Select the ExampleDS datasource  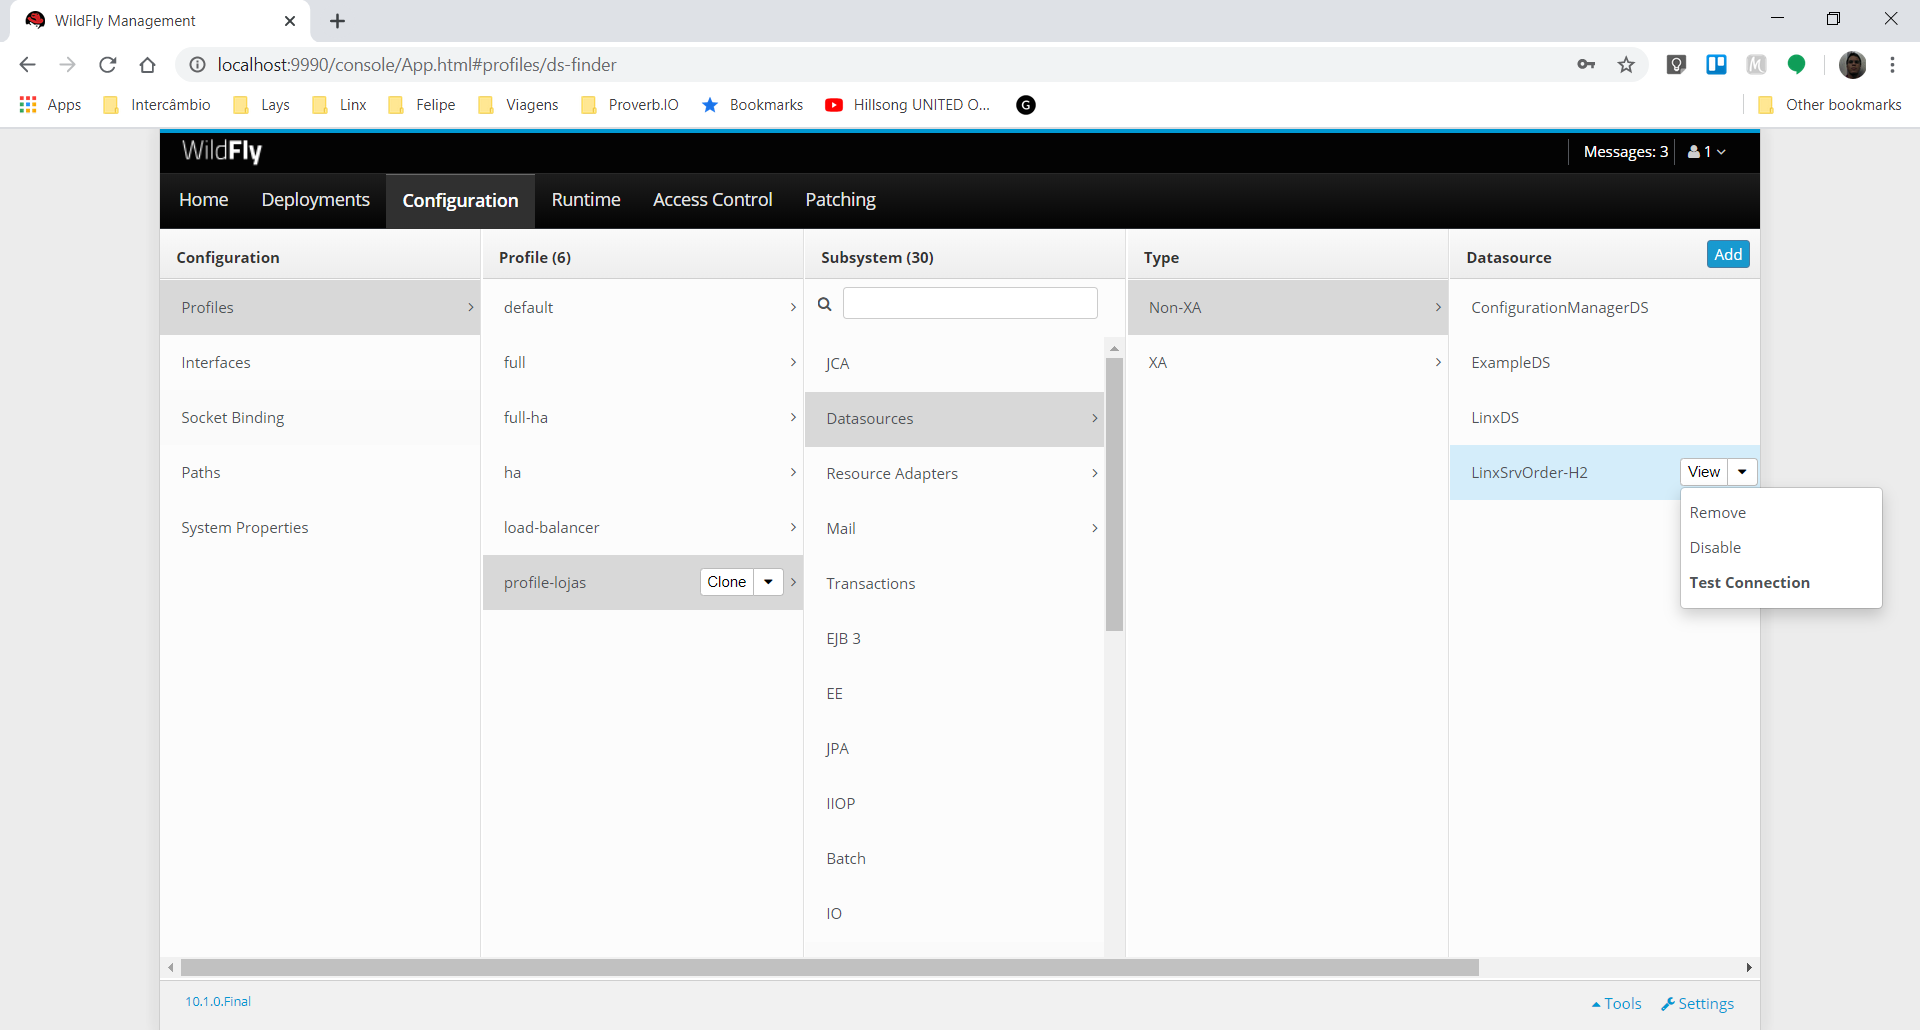click(1604, 363)
